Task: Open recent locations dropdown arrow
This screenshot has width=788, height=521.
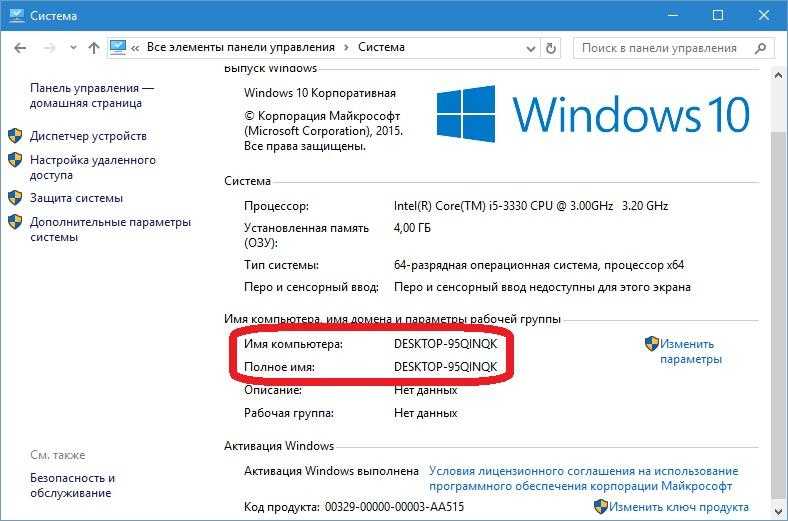Action: tap(73, 48)
